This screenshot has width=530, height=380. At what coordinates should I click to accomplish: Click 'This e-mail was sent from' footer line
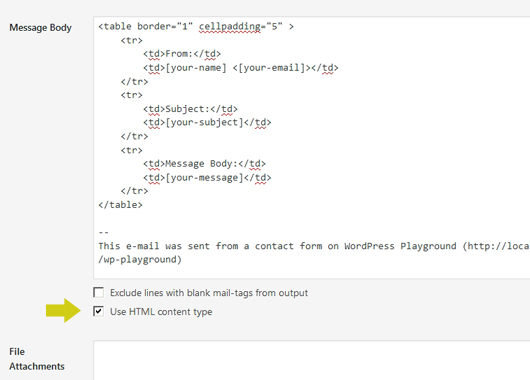[x=314, y=246]
